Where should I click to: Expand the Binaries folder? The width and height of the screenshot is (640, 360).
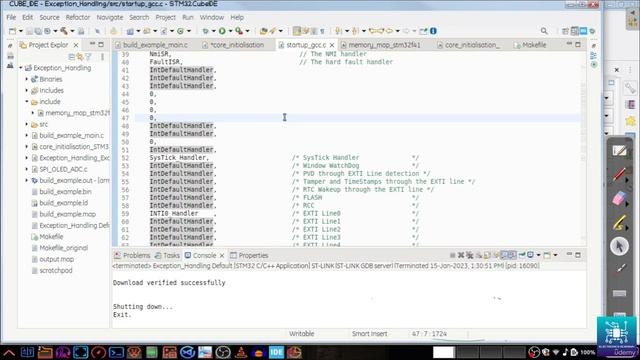pos(27,79)
